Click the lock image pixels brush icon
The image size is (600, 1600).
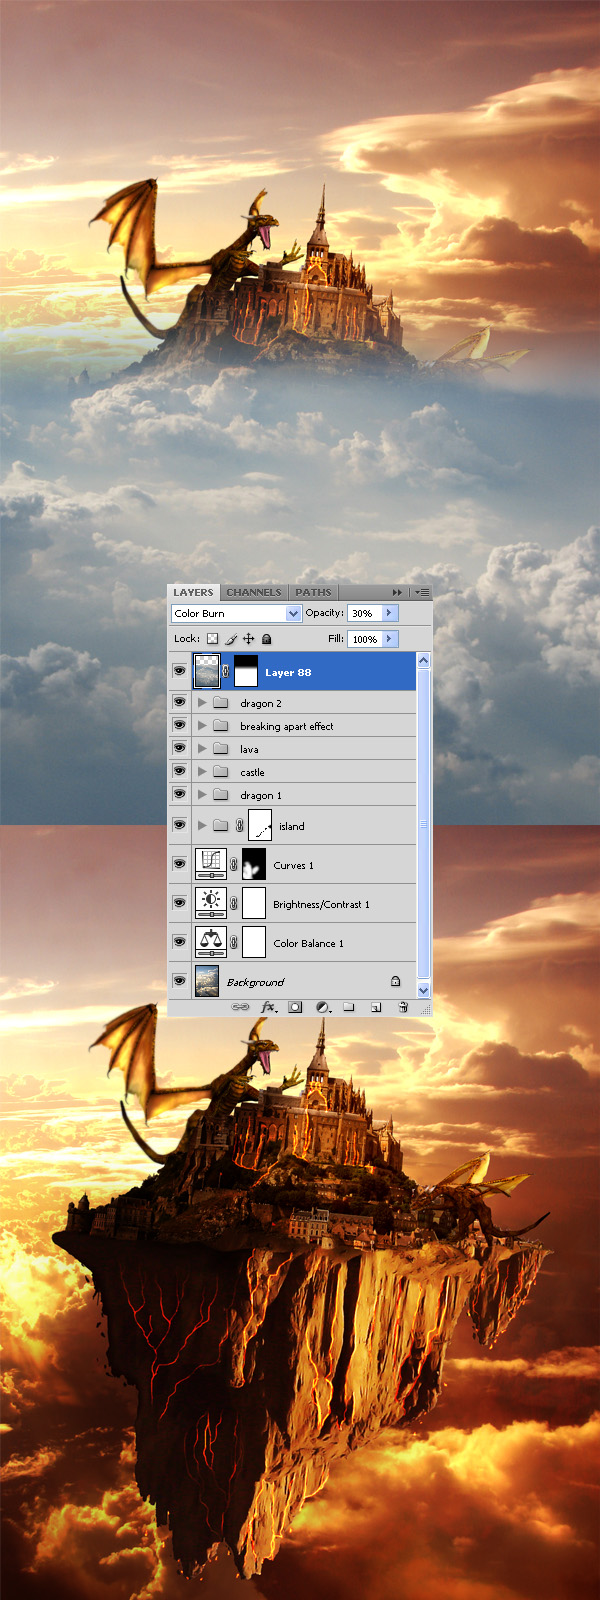tap(231, 639)
